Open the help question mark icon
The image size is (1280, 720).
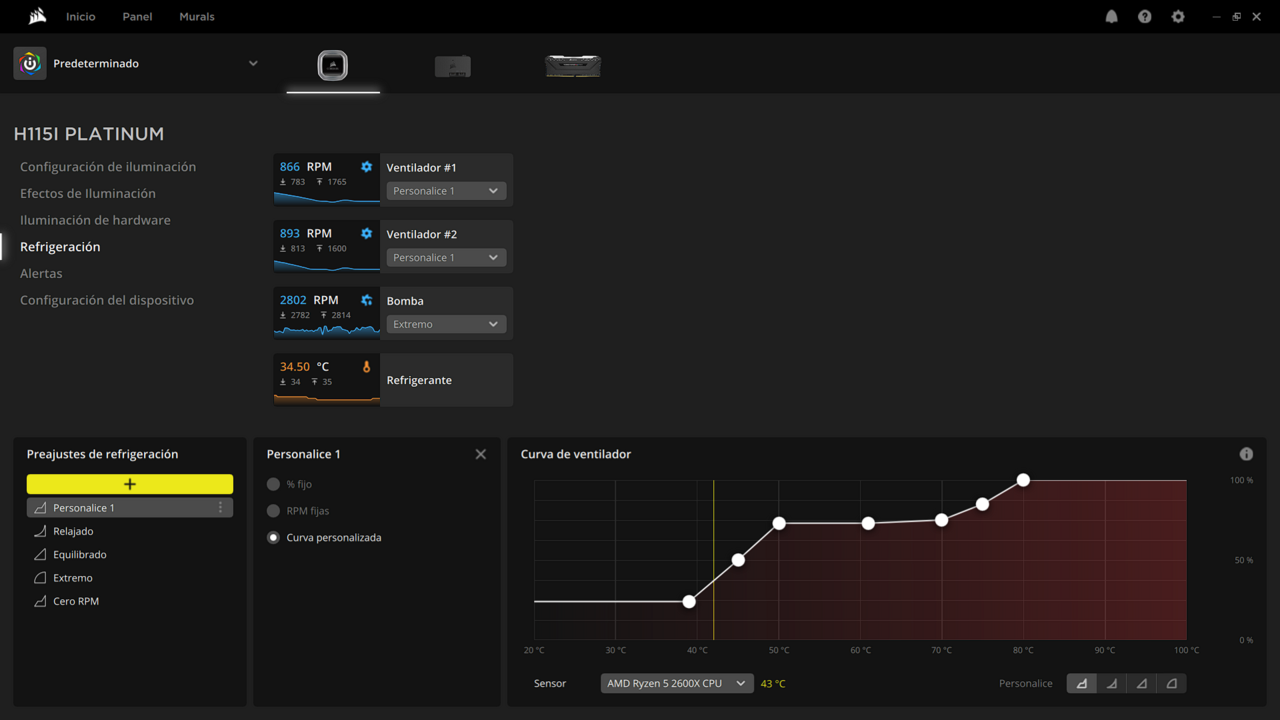(1144, 17)
